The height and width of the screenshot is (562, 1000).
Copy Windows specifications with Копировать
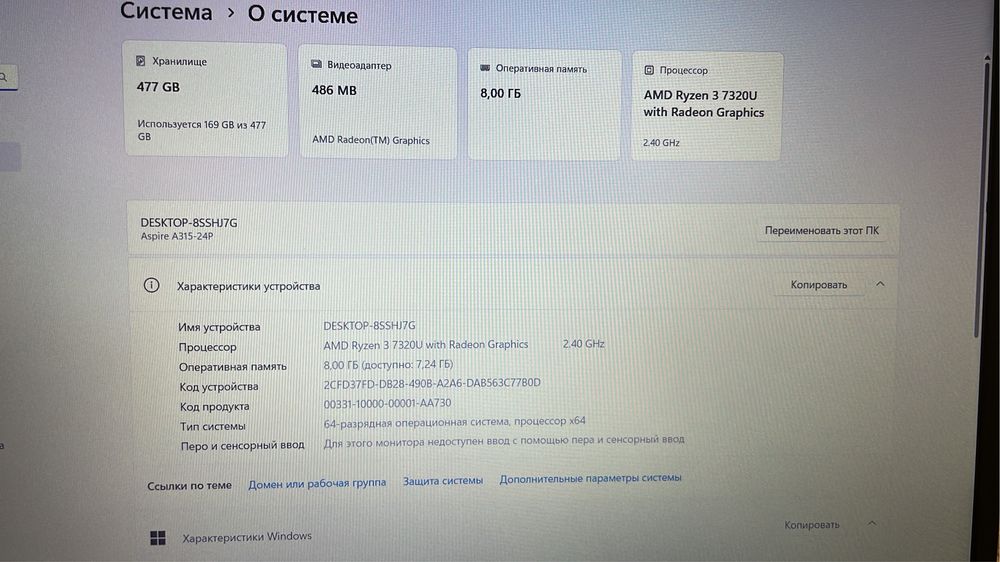point(812,524)
